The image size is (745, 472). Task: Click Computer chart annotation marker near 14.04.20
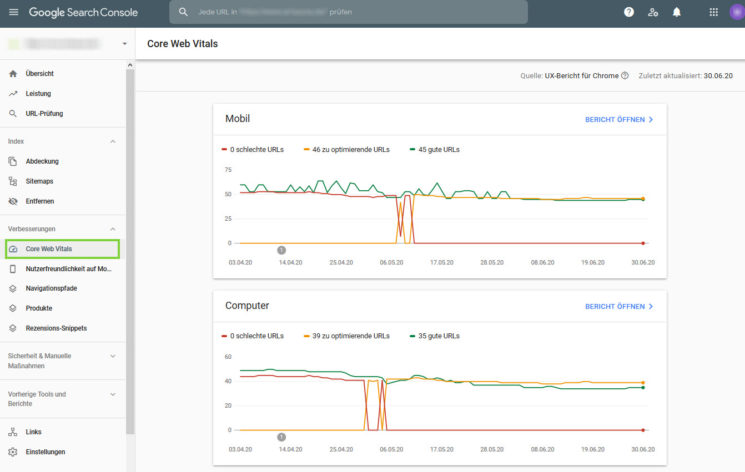281,437
